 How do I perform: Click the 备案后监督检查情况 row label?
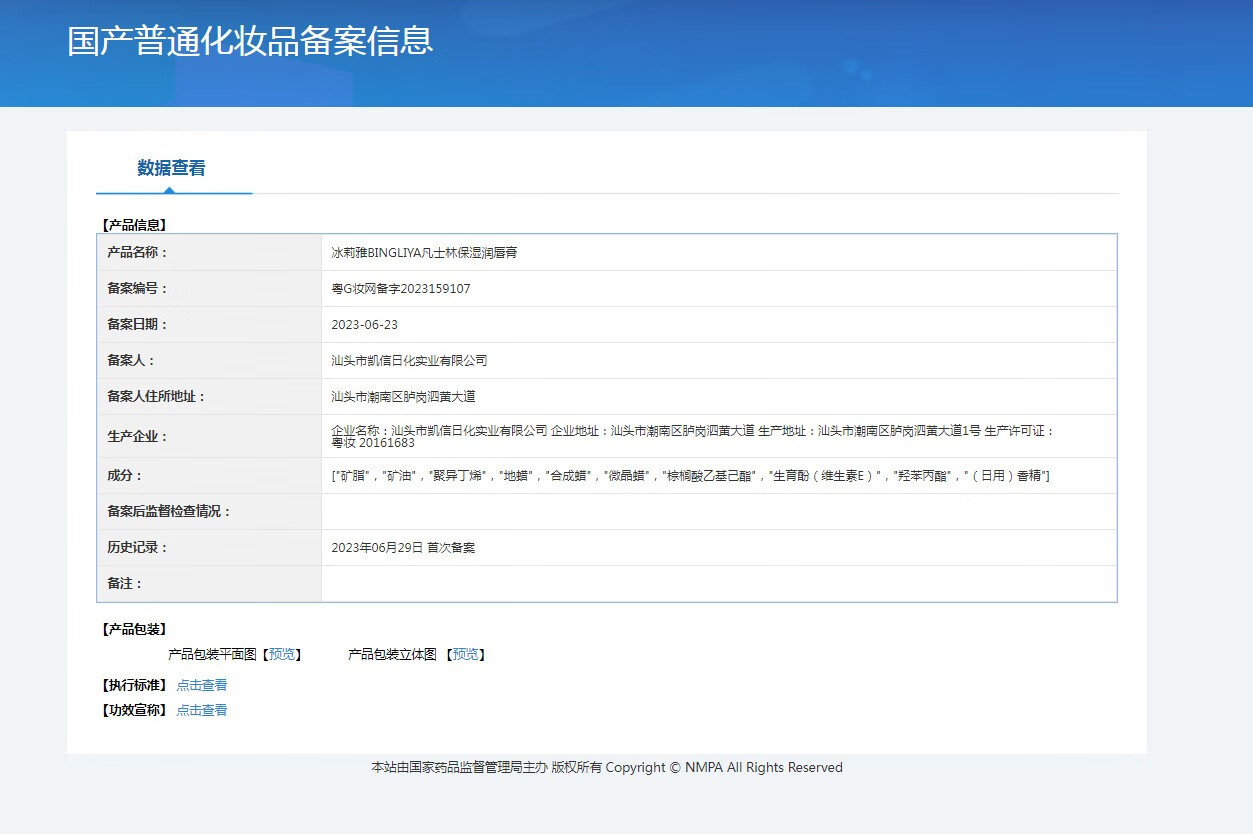tap(169, 512)
